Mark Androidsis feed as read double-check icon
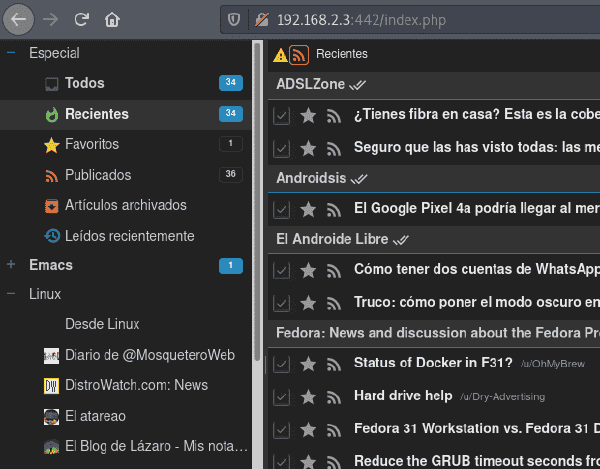The image size is (600, 469). (x=359, y=179)
